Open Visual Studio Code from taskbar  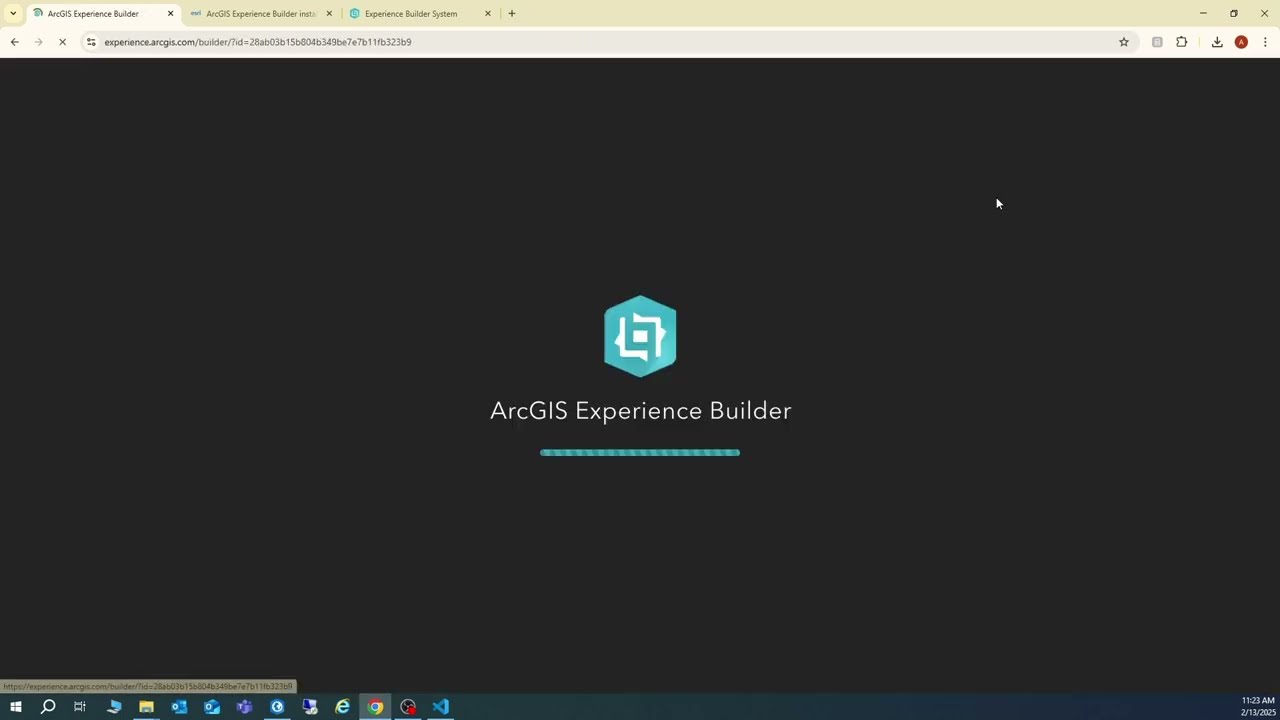[441, 707]
